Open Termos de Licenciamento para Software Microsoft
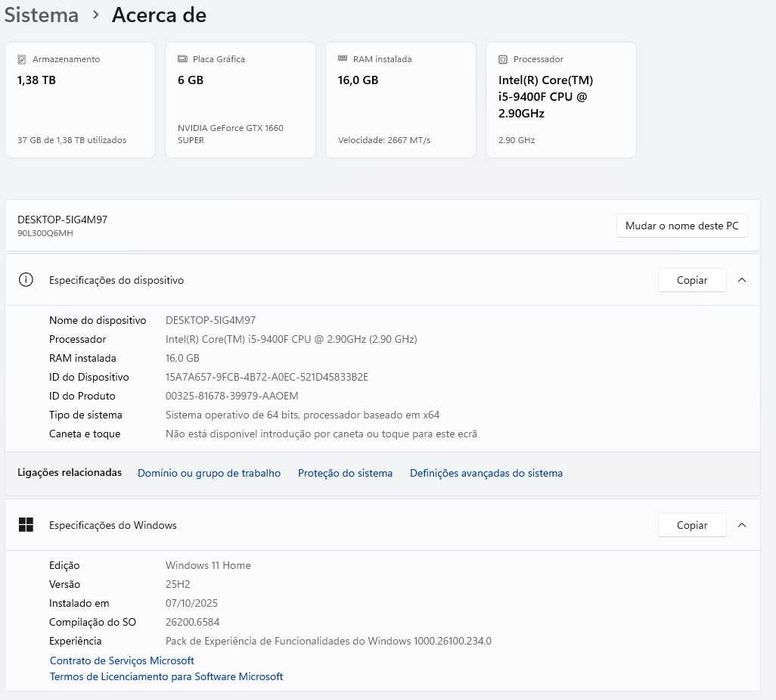This screenshot has height=700, width=776. tap(166, 677)
